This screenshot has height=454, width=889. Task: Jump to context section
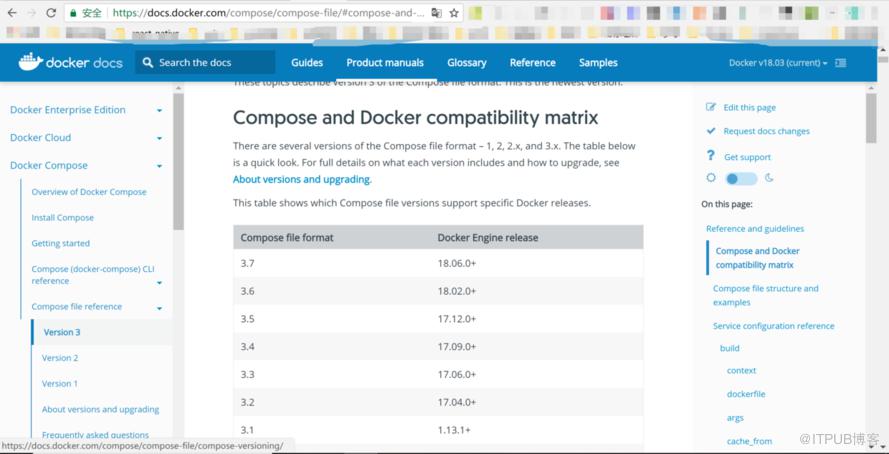(x=741, y=371)
